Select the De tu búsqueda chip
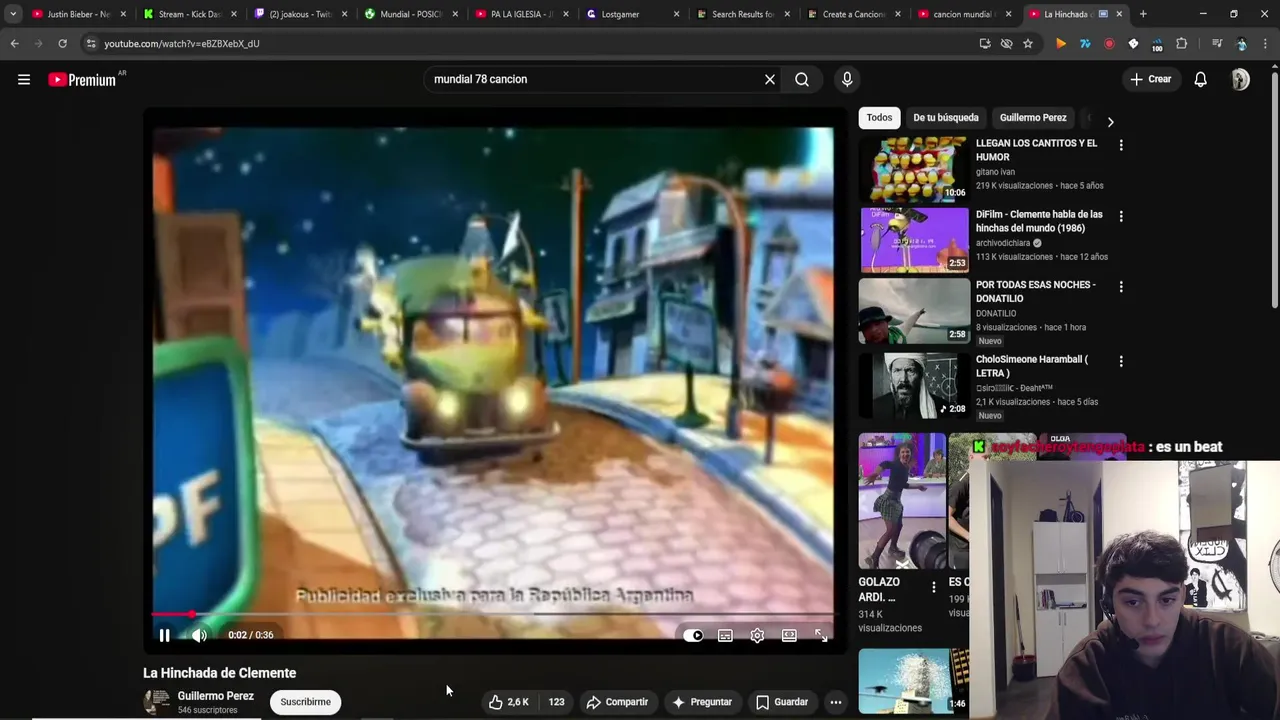Viewport: 1280px width, 720px height. (x=946, y=118)
